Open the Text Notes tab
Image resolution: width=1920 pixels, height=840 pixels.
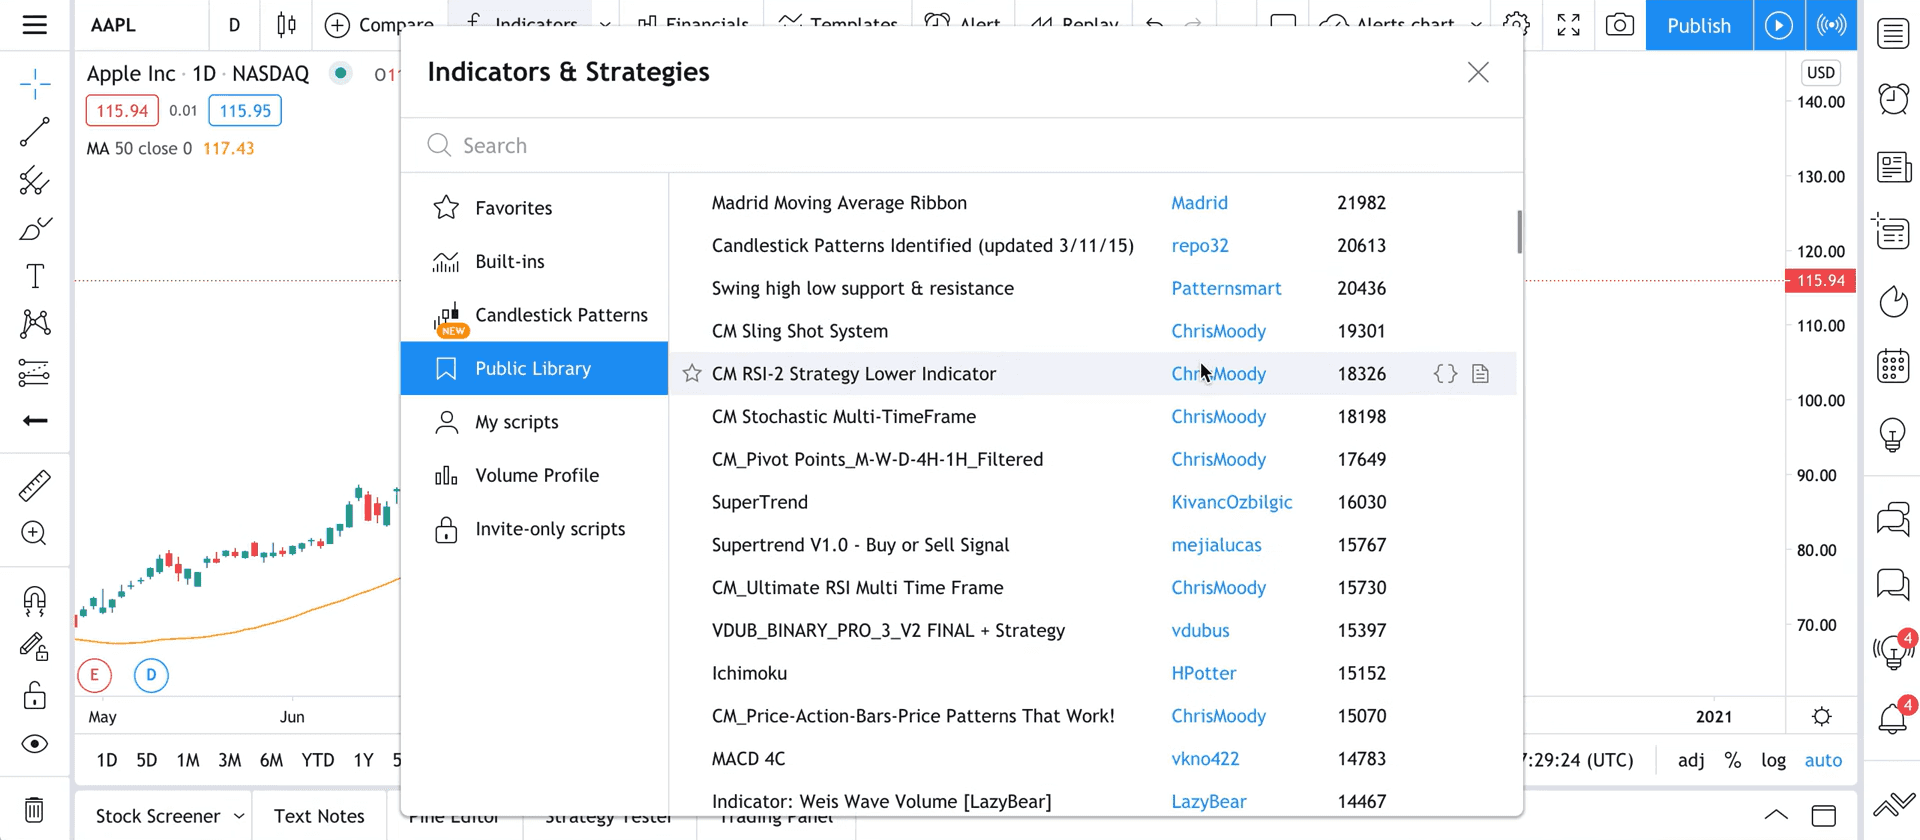[319, 816]
